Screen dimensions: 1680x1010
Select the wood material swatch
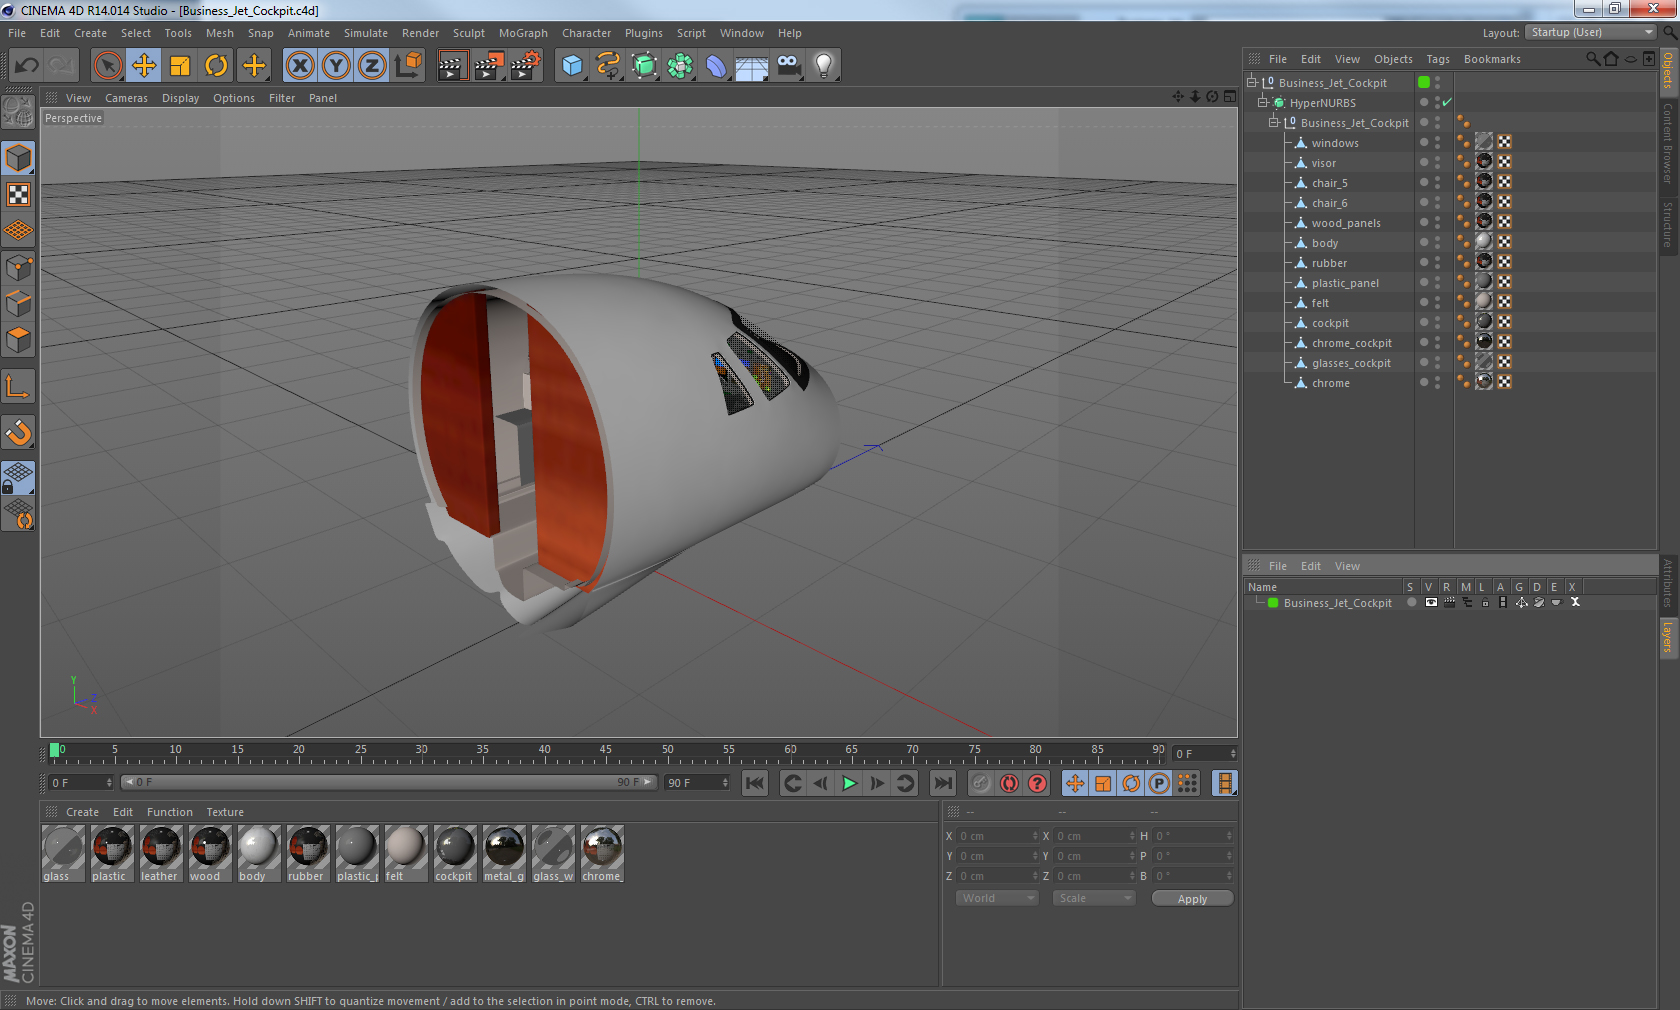pyautogui.click(x=209, y=853)
